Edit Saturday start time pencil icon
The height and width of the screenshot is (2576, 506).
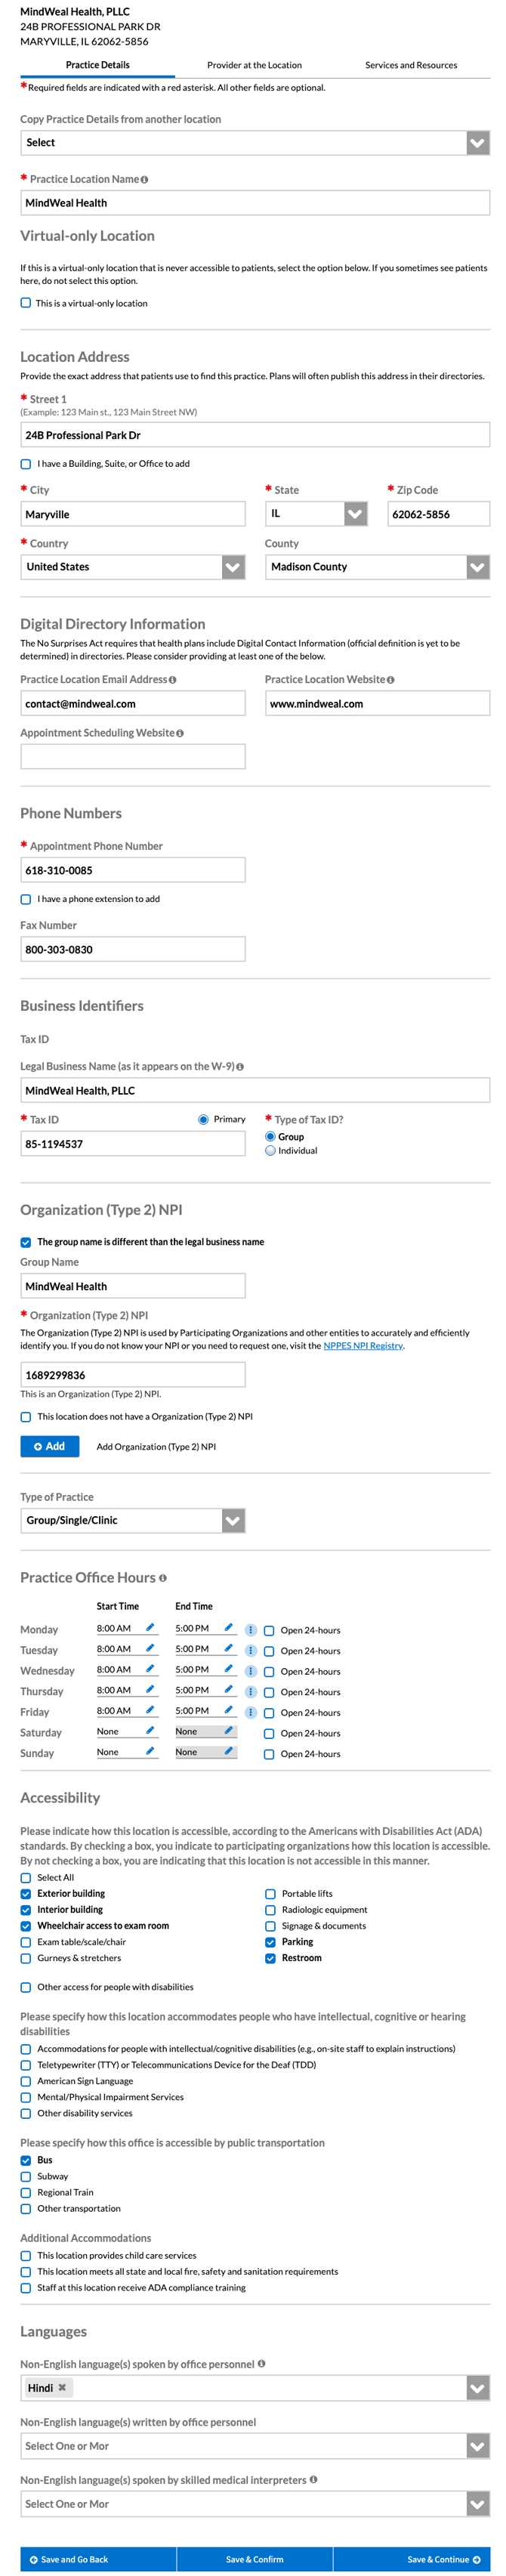150,1730
